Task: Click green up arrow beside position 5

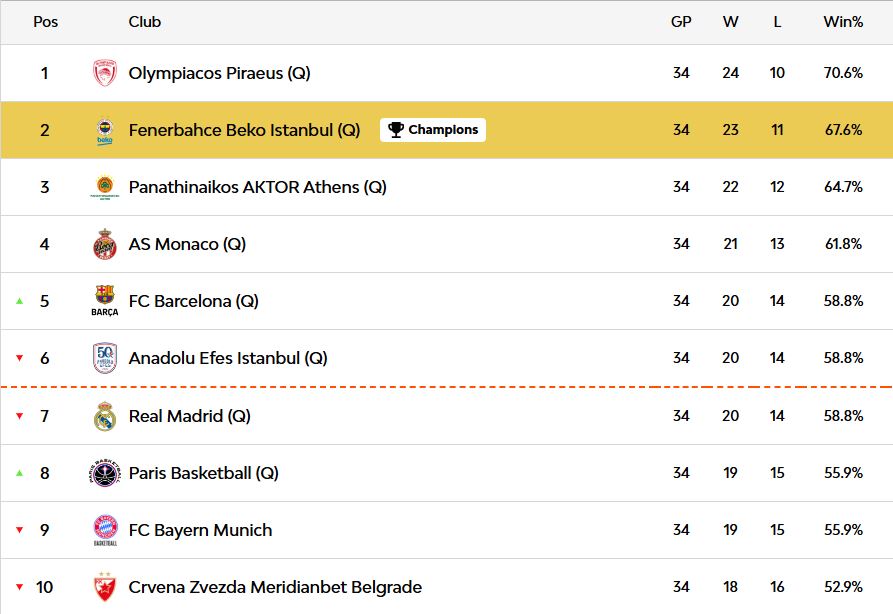Action: (19, 301)
